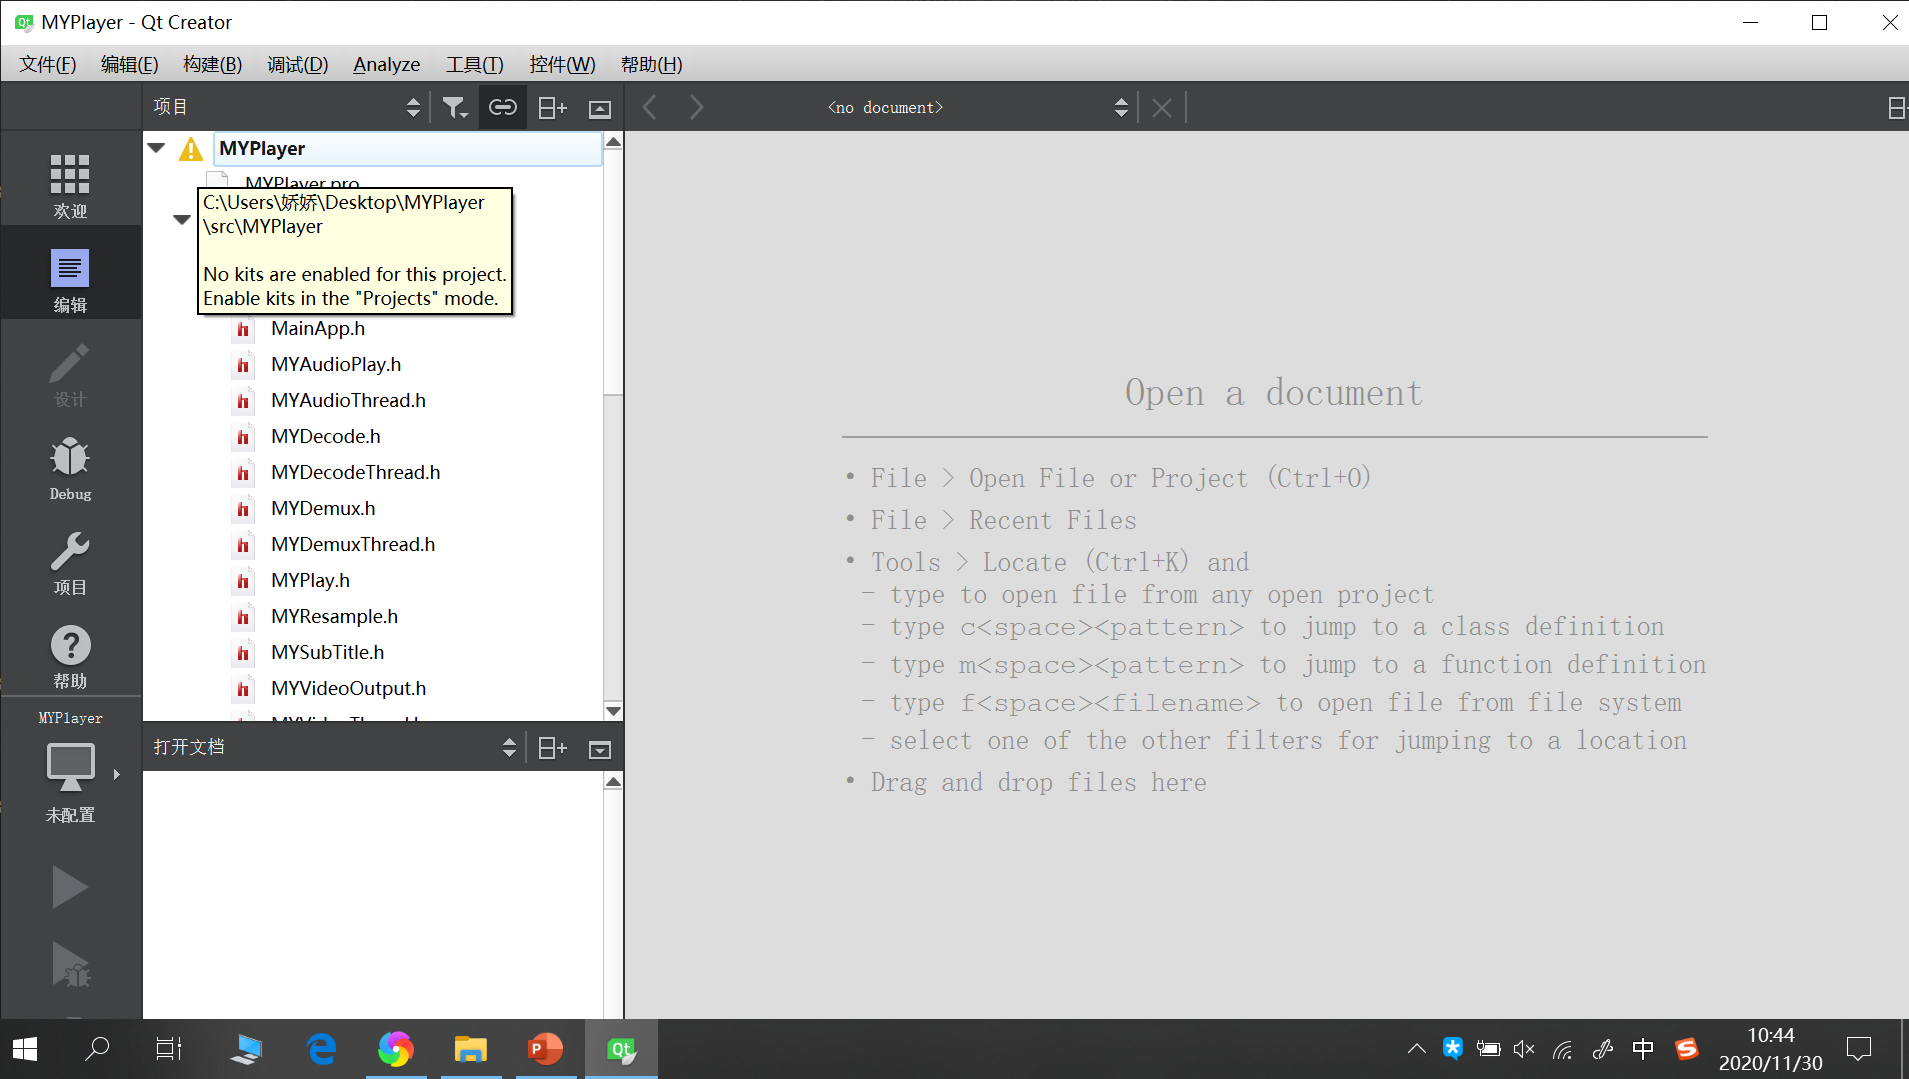Go forward in navigation history
Screen dimensions: 1909x1079
coord(697,107)
